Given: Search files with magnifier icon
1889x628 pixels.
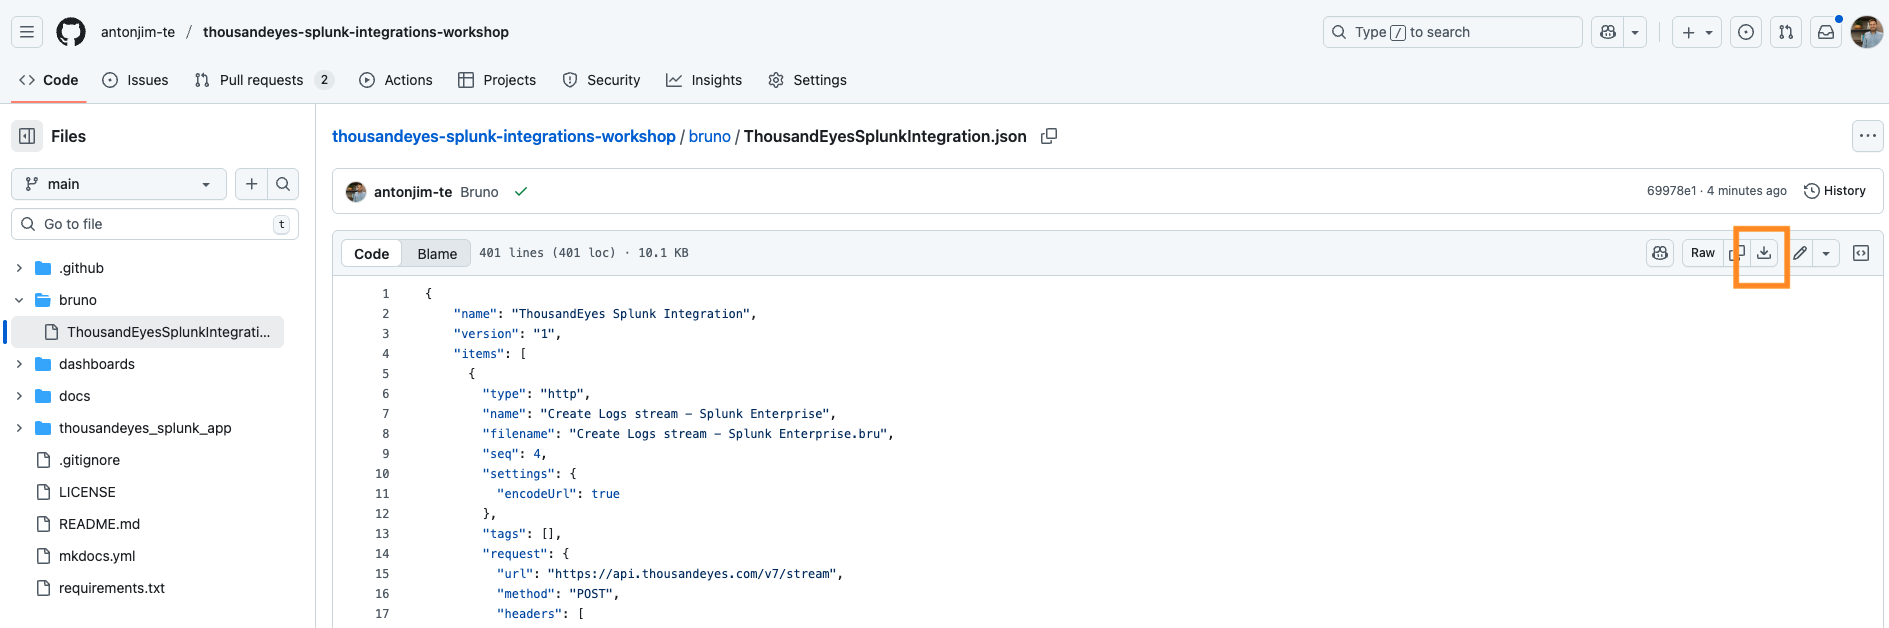Looking at the screenshot, I should (283, 184).
